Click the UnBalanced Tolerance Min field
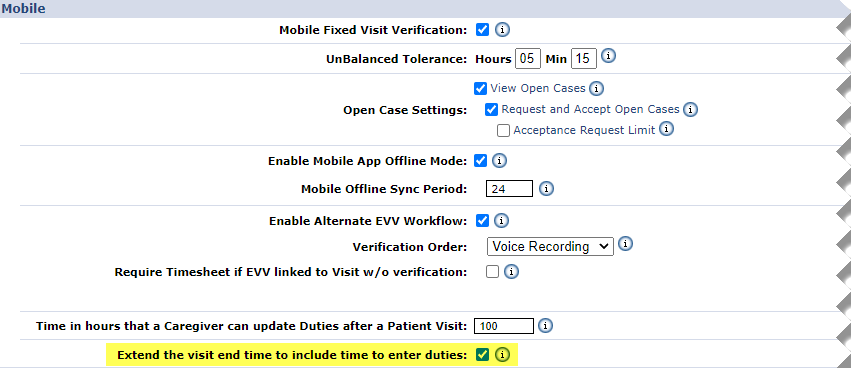 click(583, 58)
